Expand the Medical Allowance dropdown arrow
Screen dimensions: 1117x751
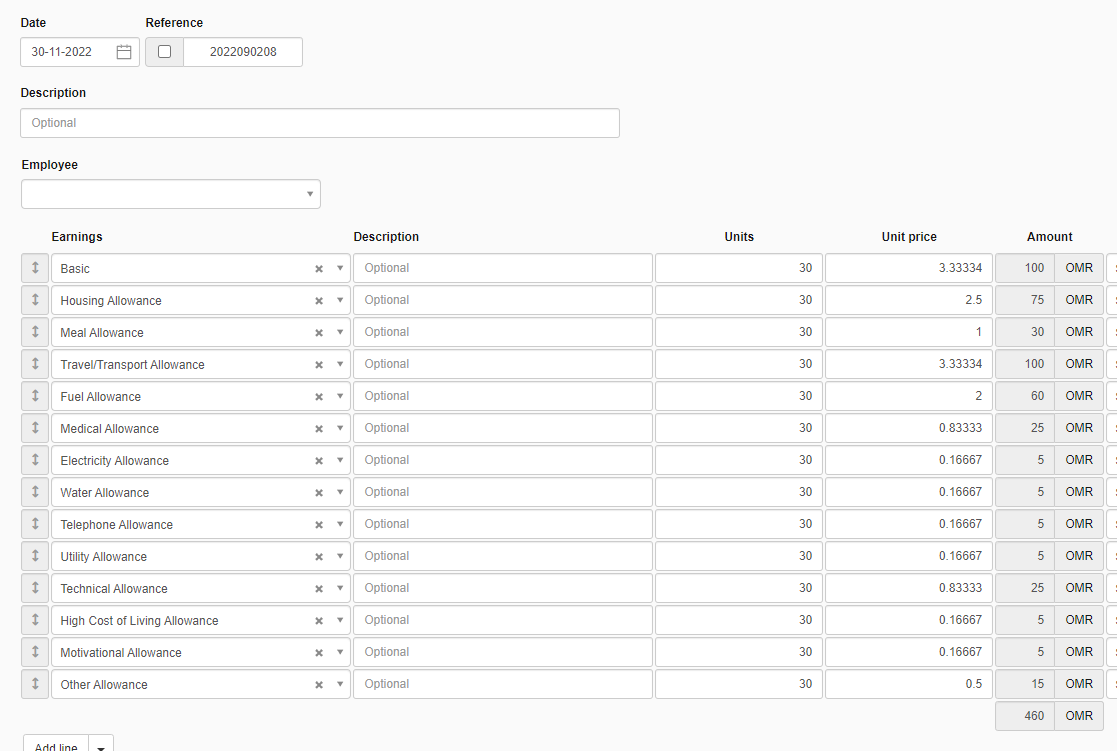tap(340, 429)
